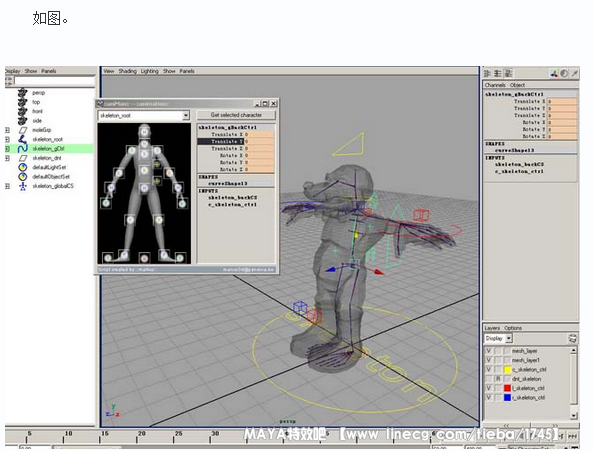Click yellow color swatch of c_skeleton_ctrl layer
Viewport: 593px width, 451px height.
click(508, 369)
